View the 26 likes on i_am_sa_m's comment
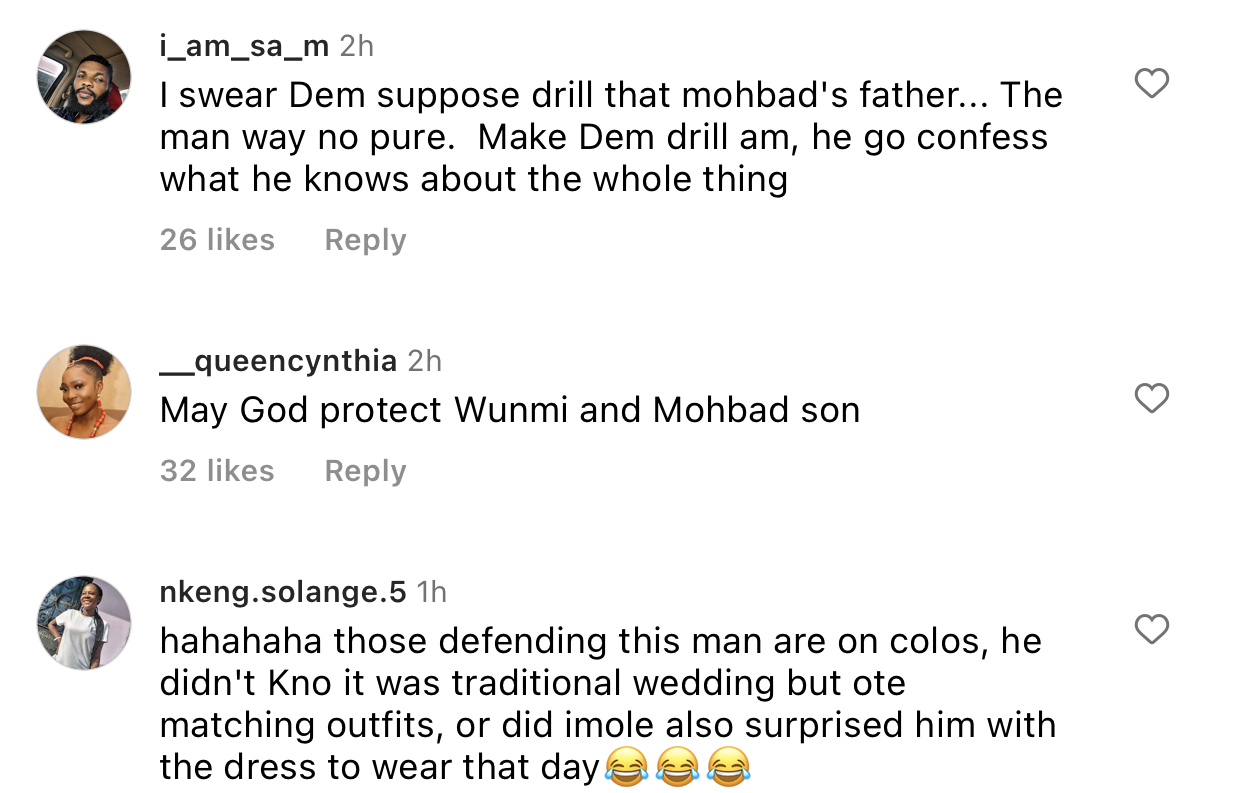Viewport: 1242px width, 793px height. pos(217,239)
